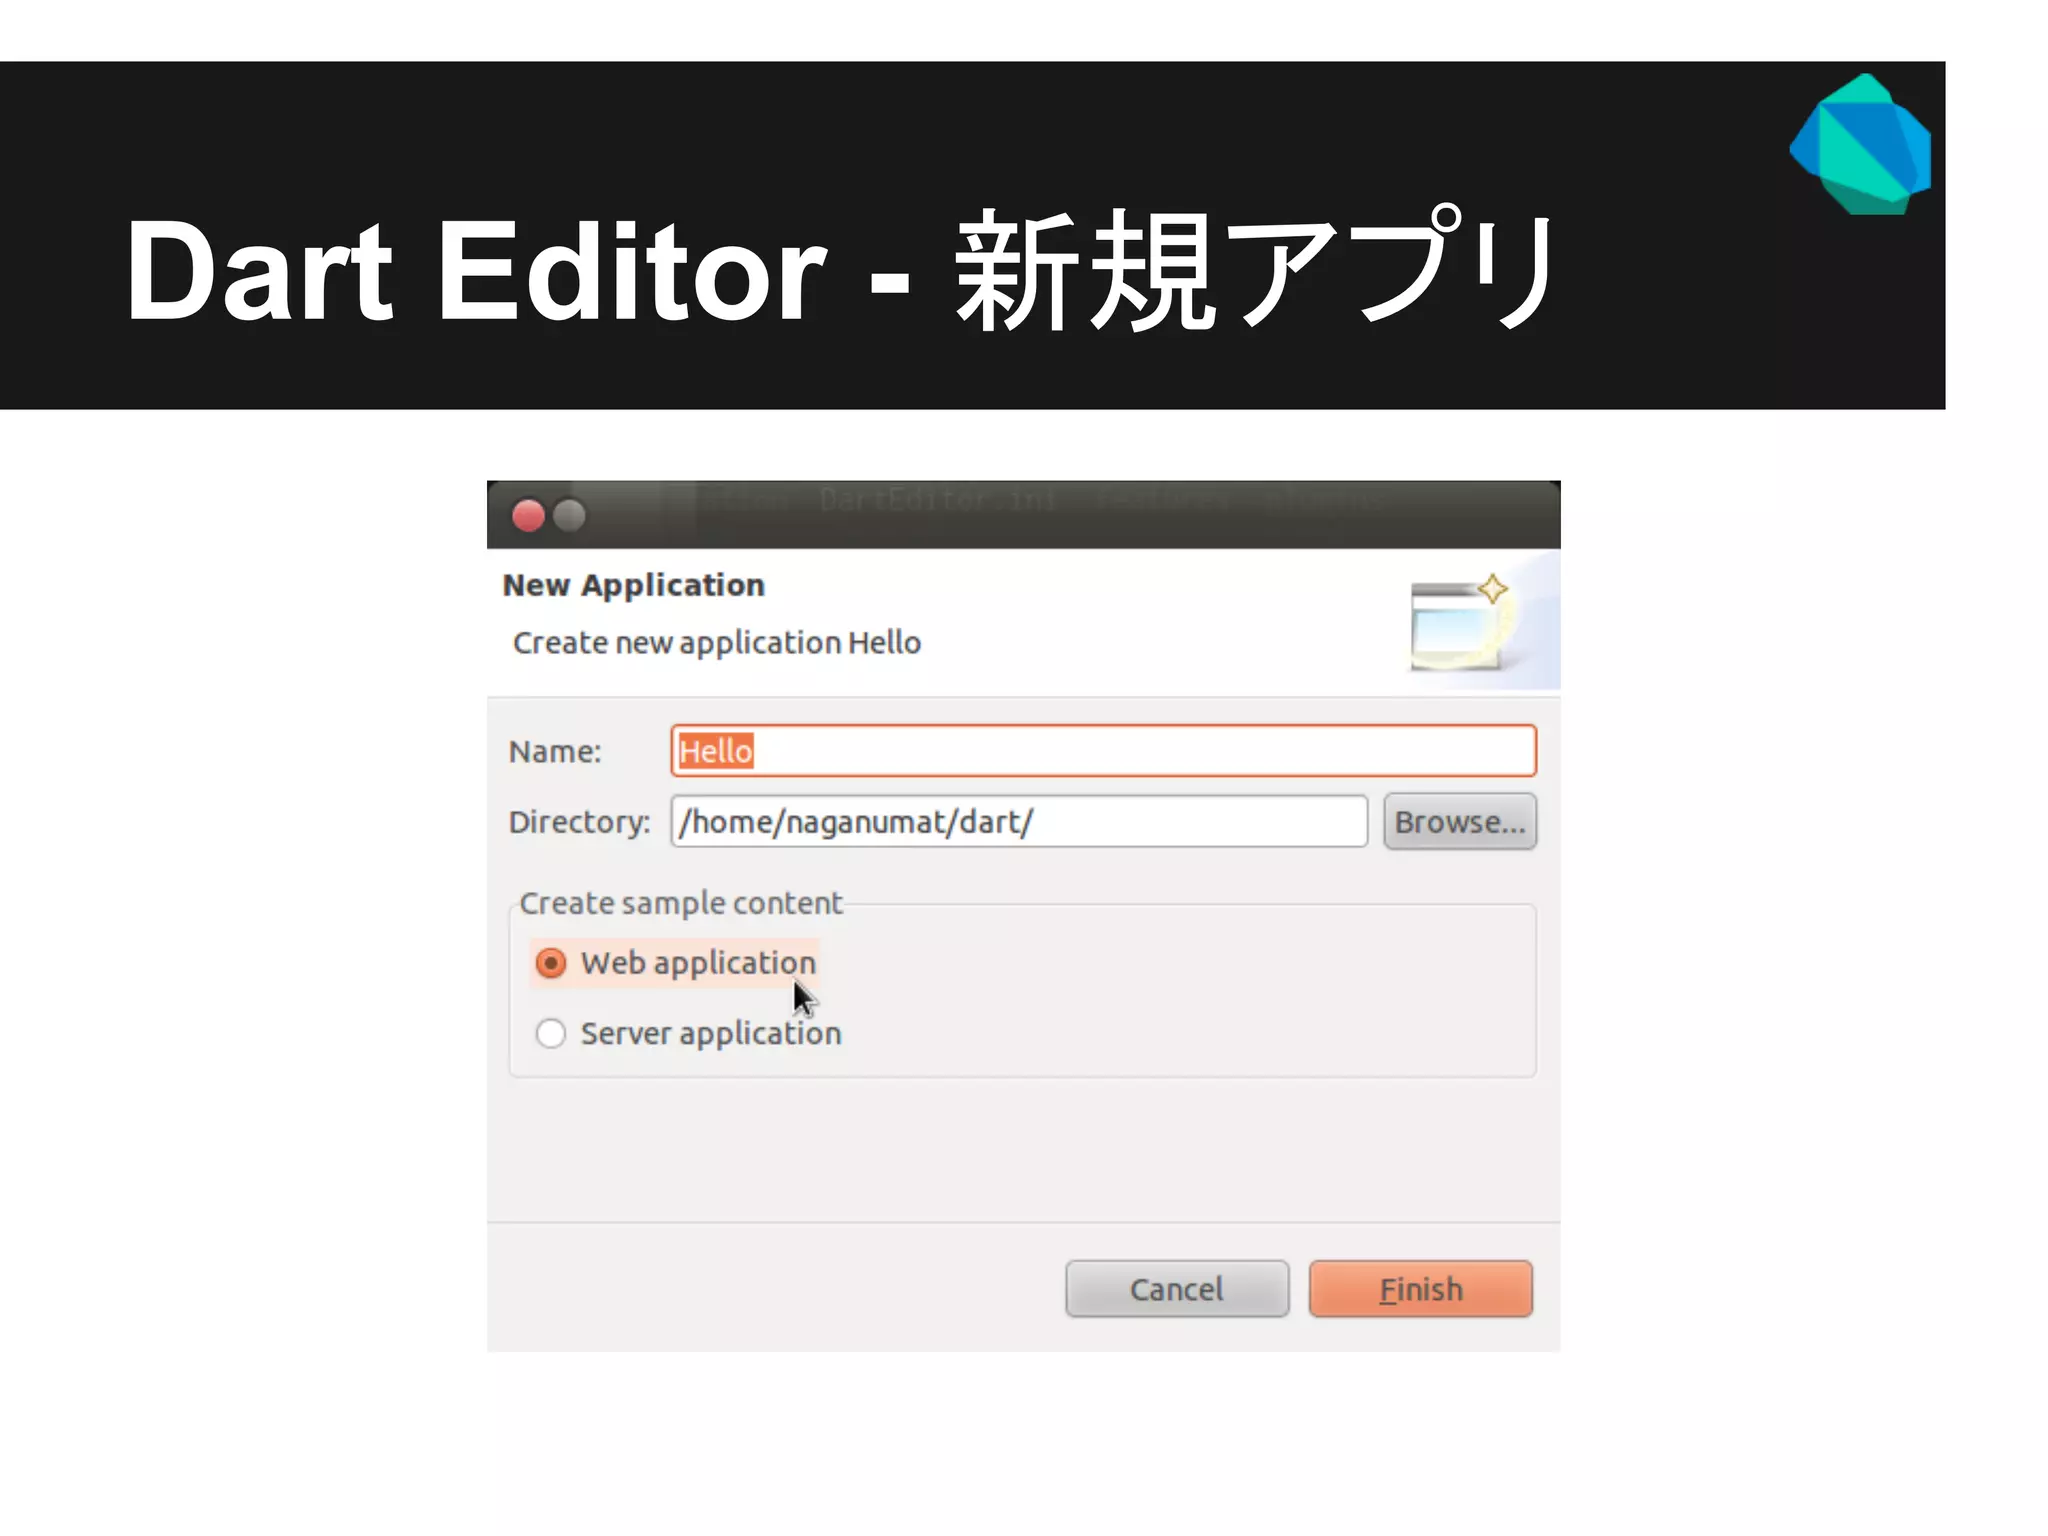Image resolution: width=2048 pixels, height=1536 pixels.
Task: Focus the Name input field containing Hello
Action: pos(1103,751)
